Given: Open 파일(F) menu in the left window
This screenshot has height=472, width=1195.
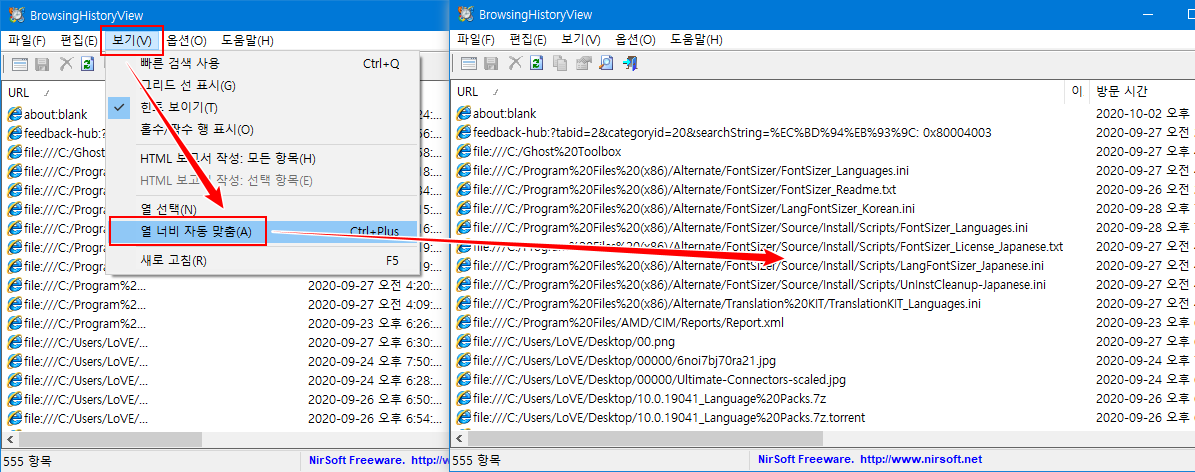Looking at the screenshot, I should tap(27, 40).
